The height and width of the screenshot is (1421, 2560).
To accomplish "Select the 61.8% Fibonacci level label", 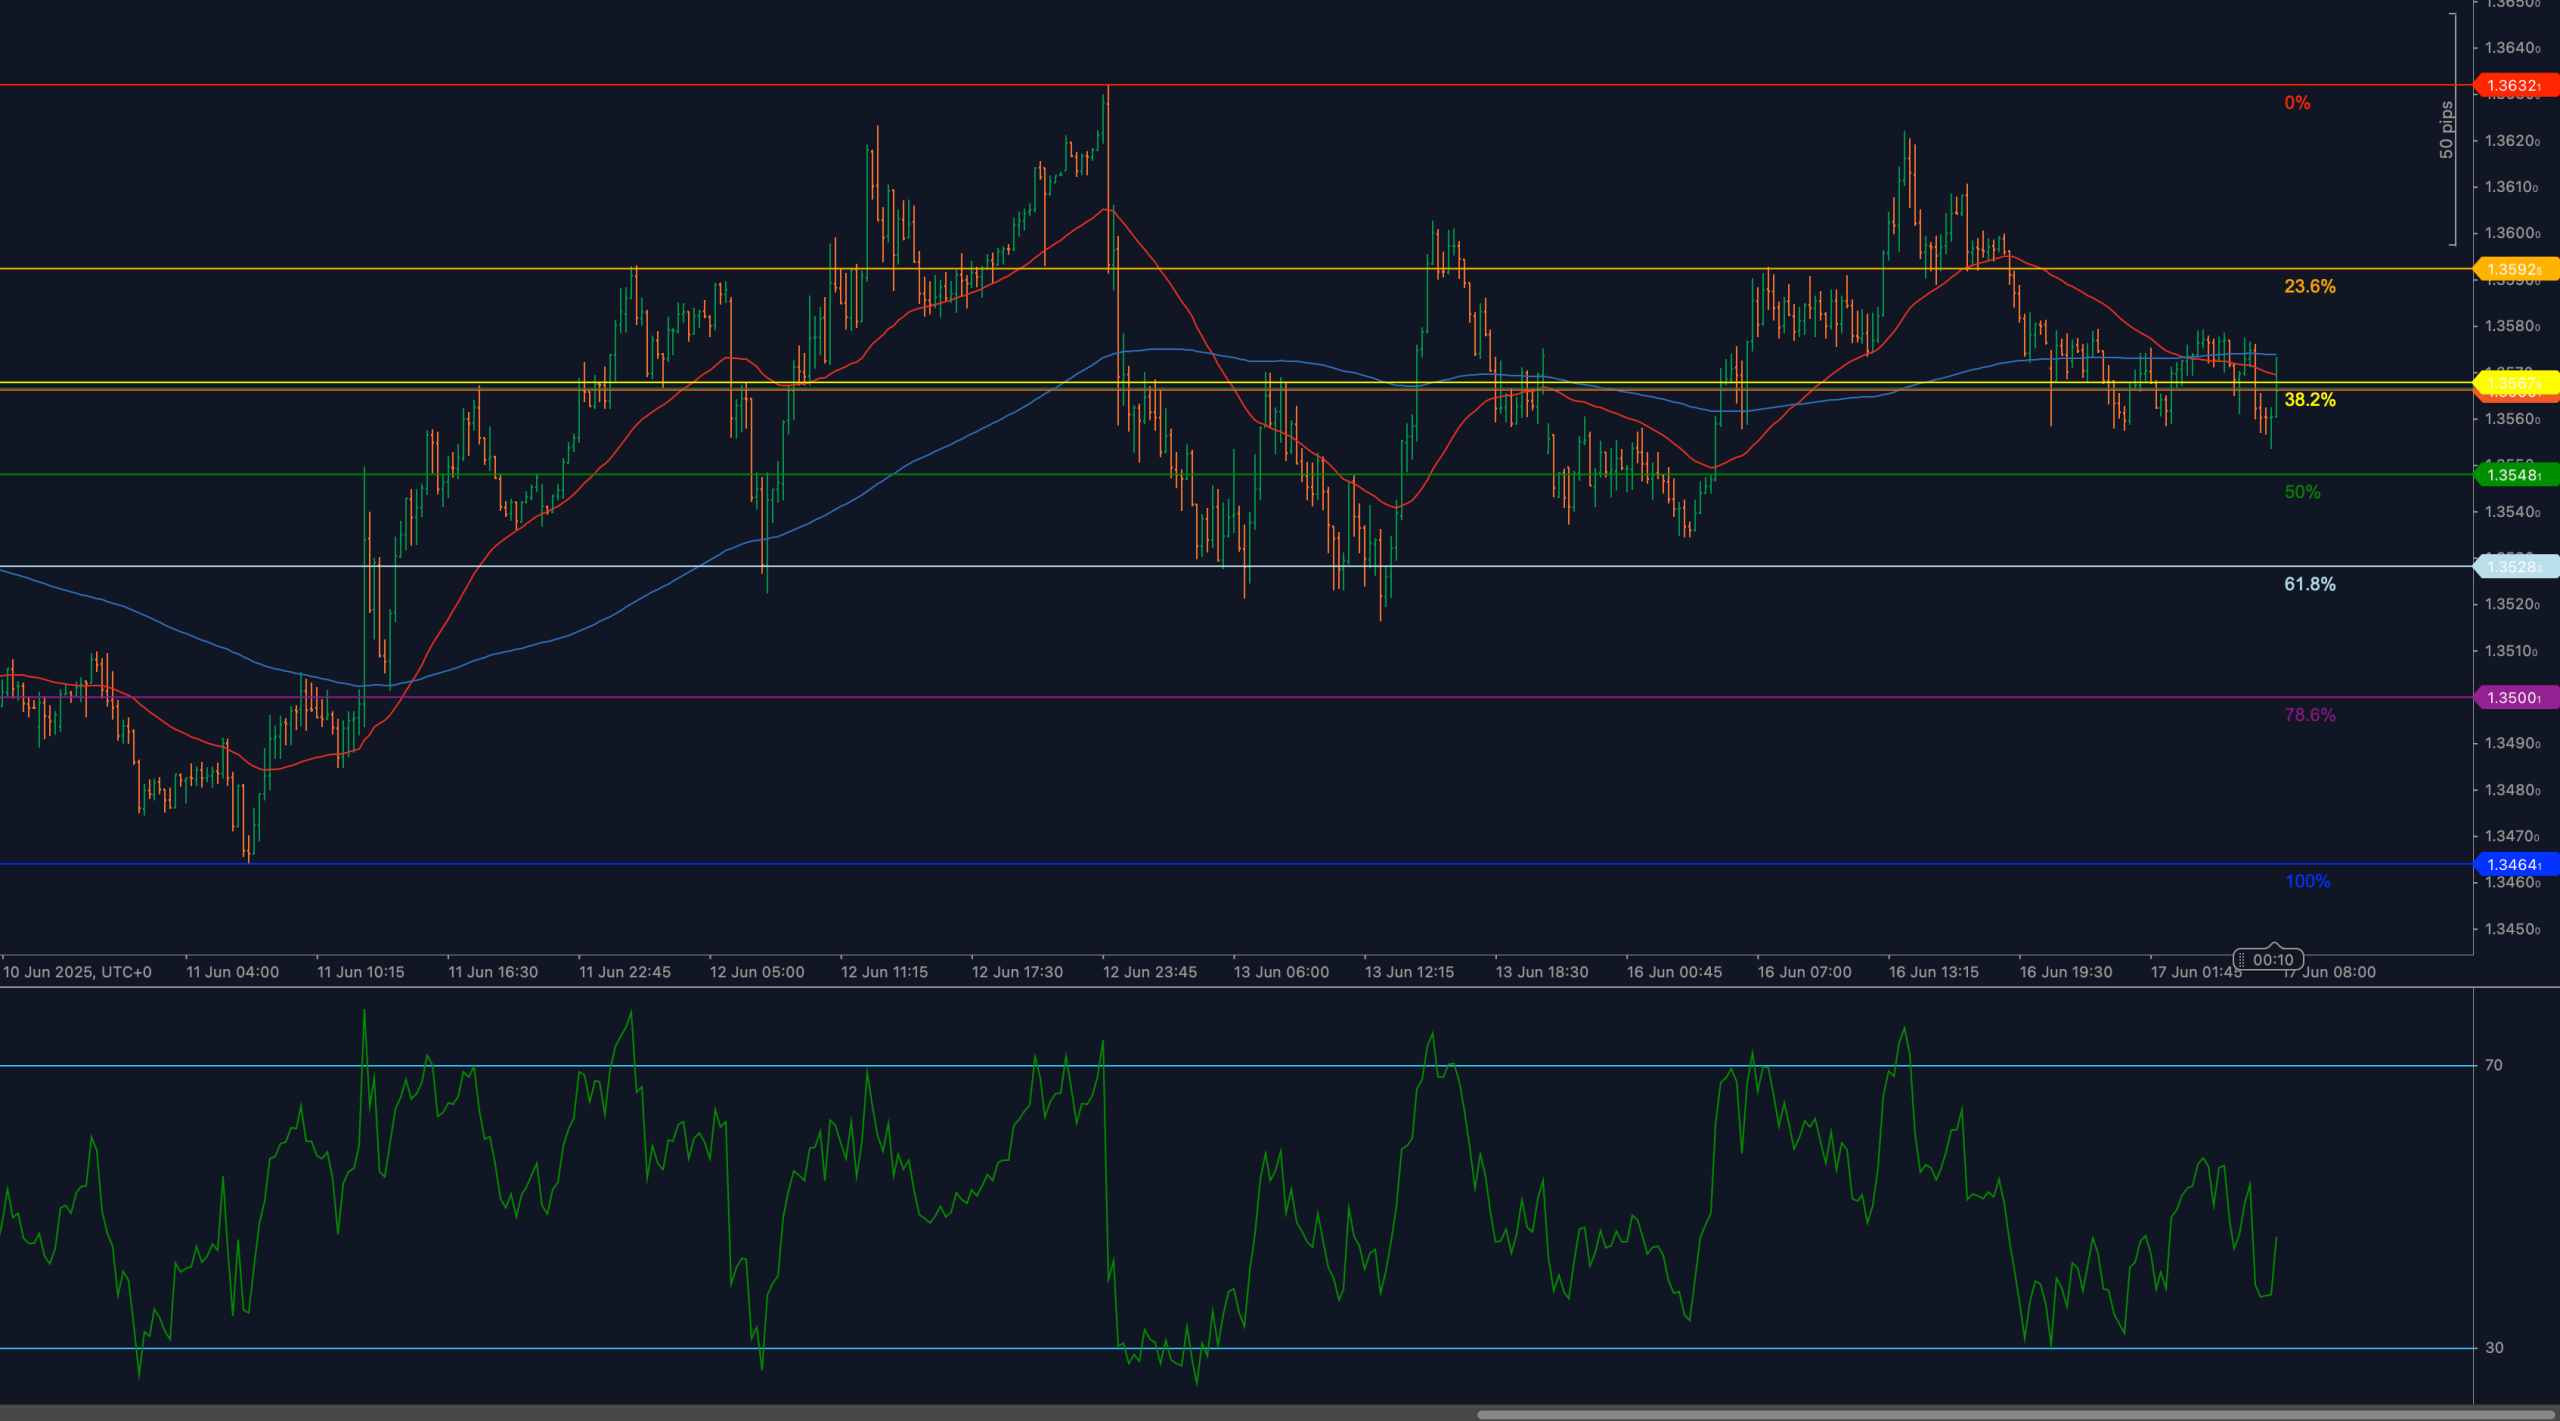I will point(2310,584).
